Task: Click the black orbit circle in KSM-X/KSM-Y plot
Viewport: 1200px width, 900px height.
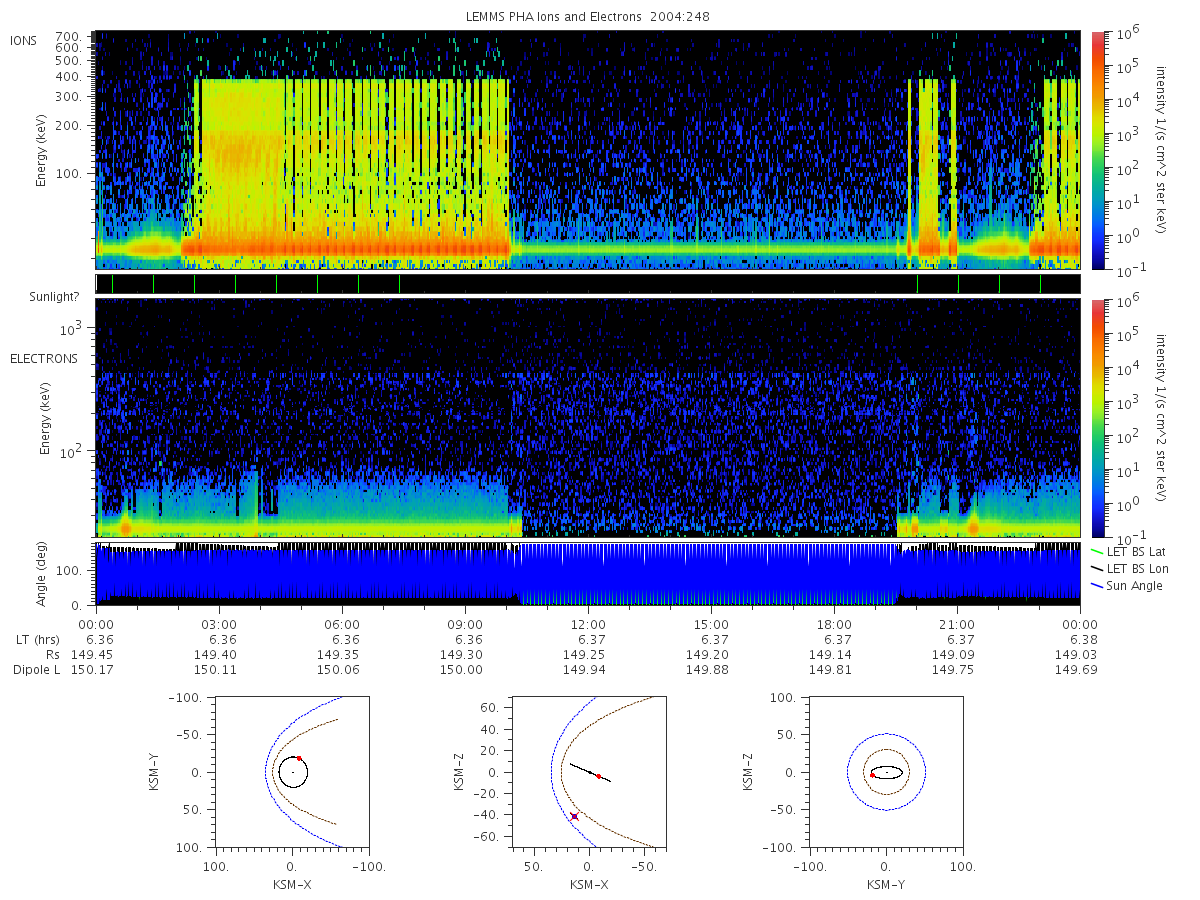Action: pyautogui.click(x=293, y=772)
